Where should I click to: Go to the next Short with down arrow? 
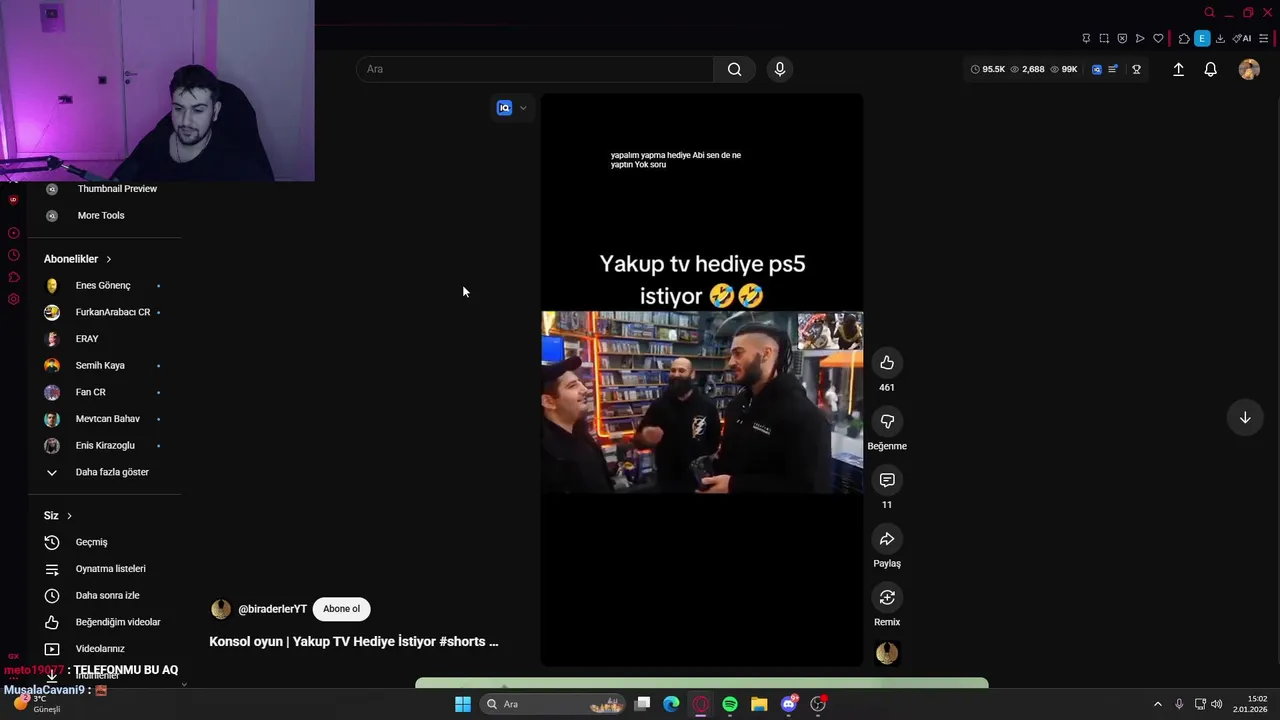click(1245, 418)
